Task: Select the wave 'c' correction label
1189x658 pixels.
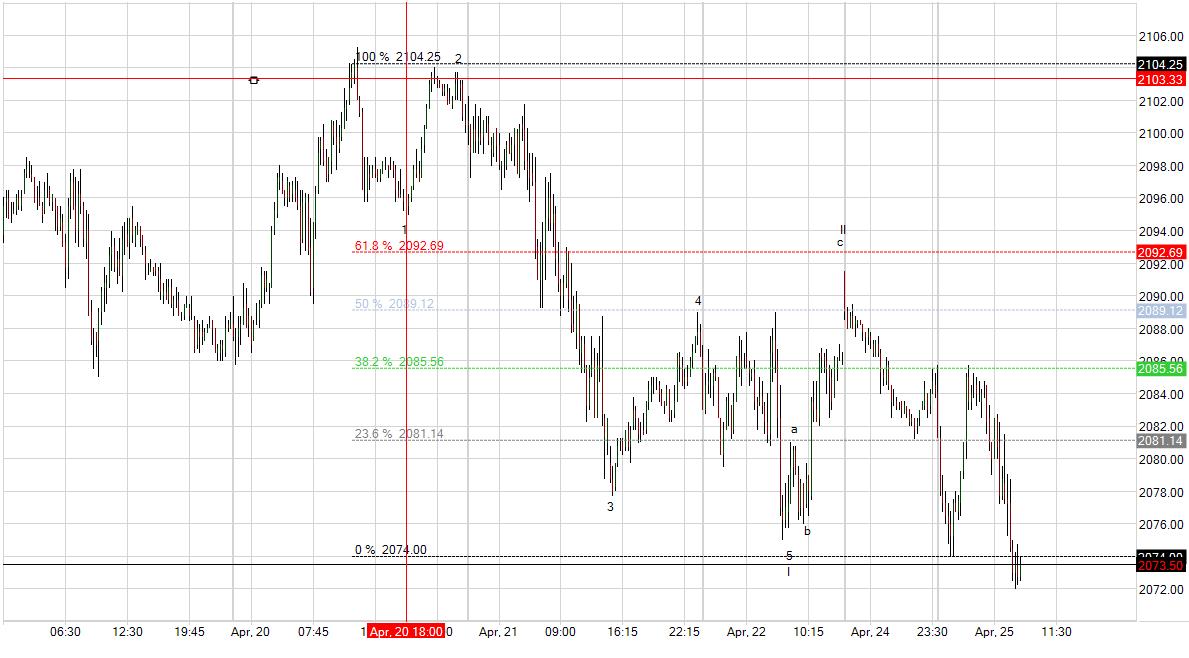Action: click(x=839, y=243)
